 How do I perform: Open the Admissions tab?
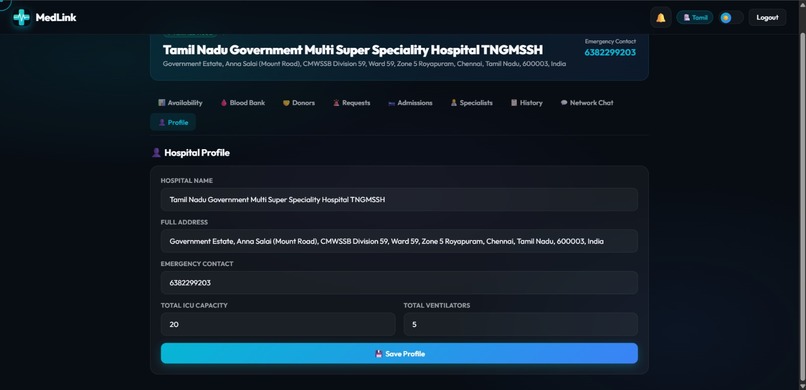click(410, 103)
